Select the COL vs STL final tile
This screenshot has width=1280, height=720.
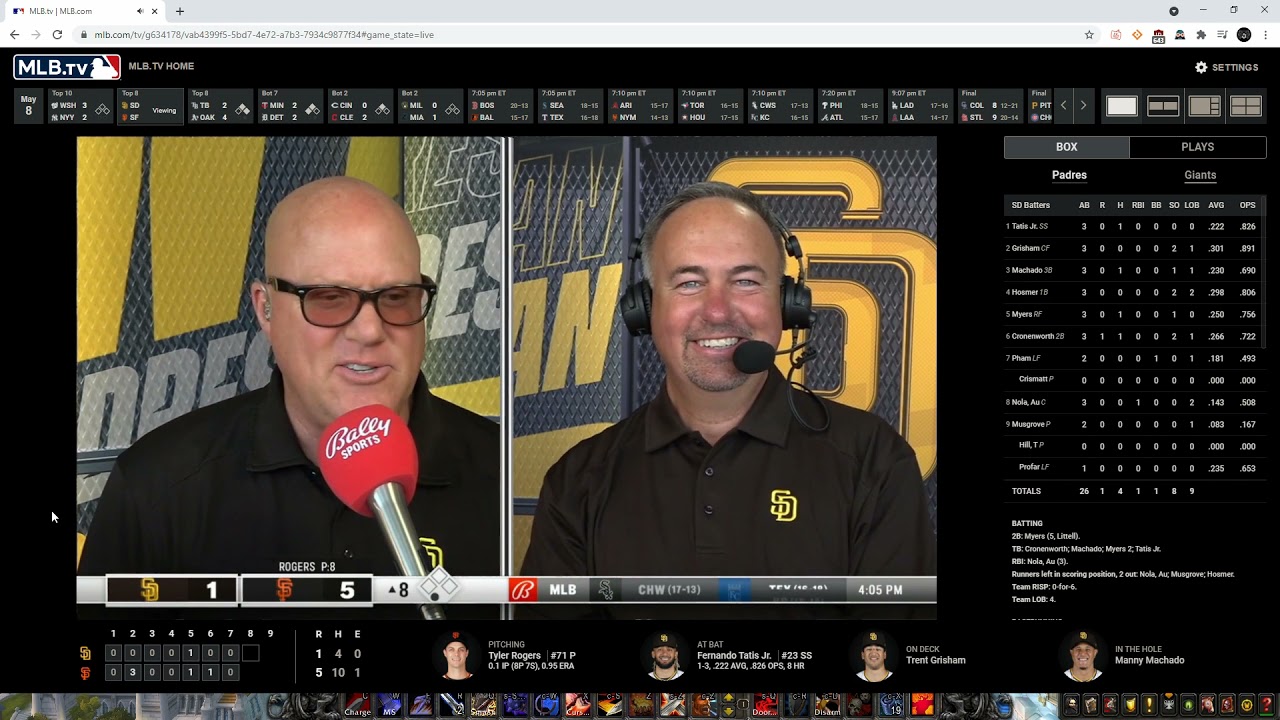pos(991,106)
